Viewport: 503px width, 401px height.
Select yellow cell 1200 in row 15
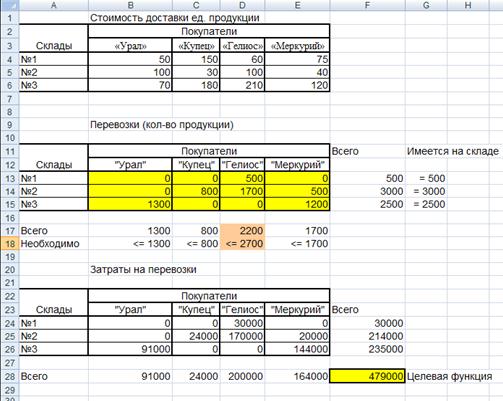tap(297, 204)
